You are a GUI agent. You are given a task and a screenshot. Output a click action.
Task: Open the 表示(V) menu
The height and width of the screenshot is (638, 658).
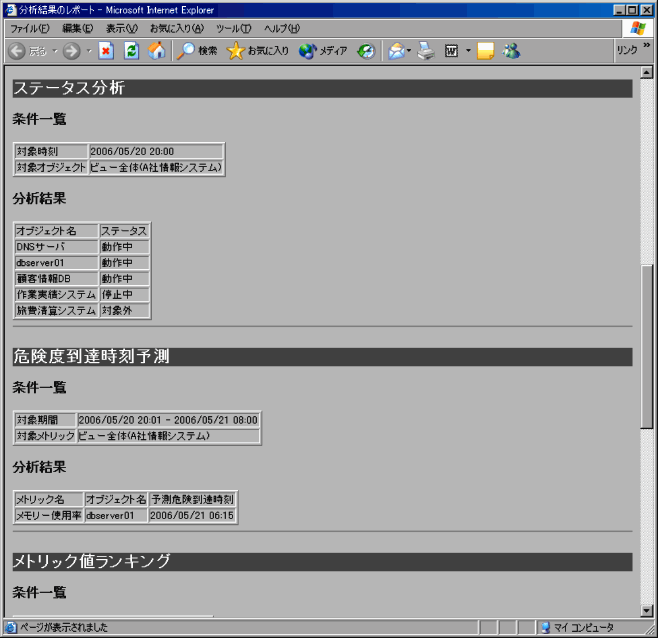coord(122,29)
